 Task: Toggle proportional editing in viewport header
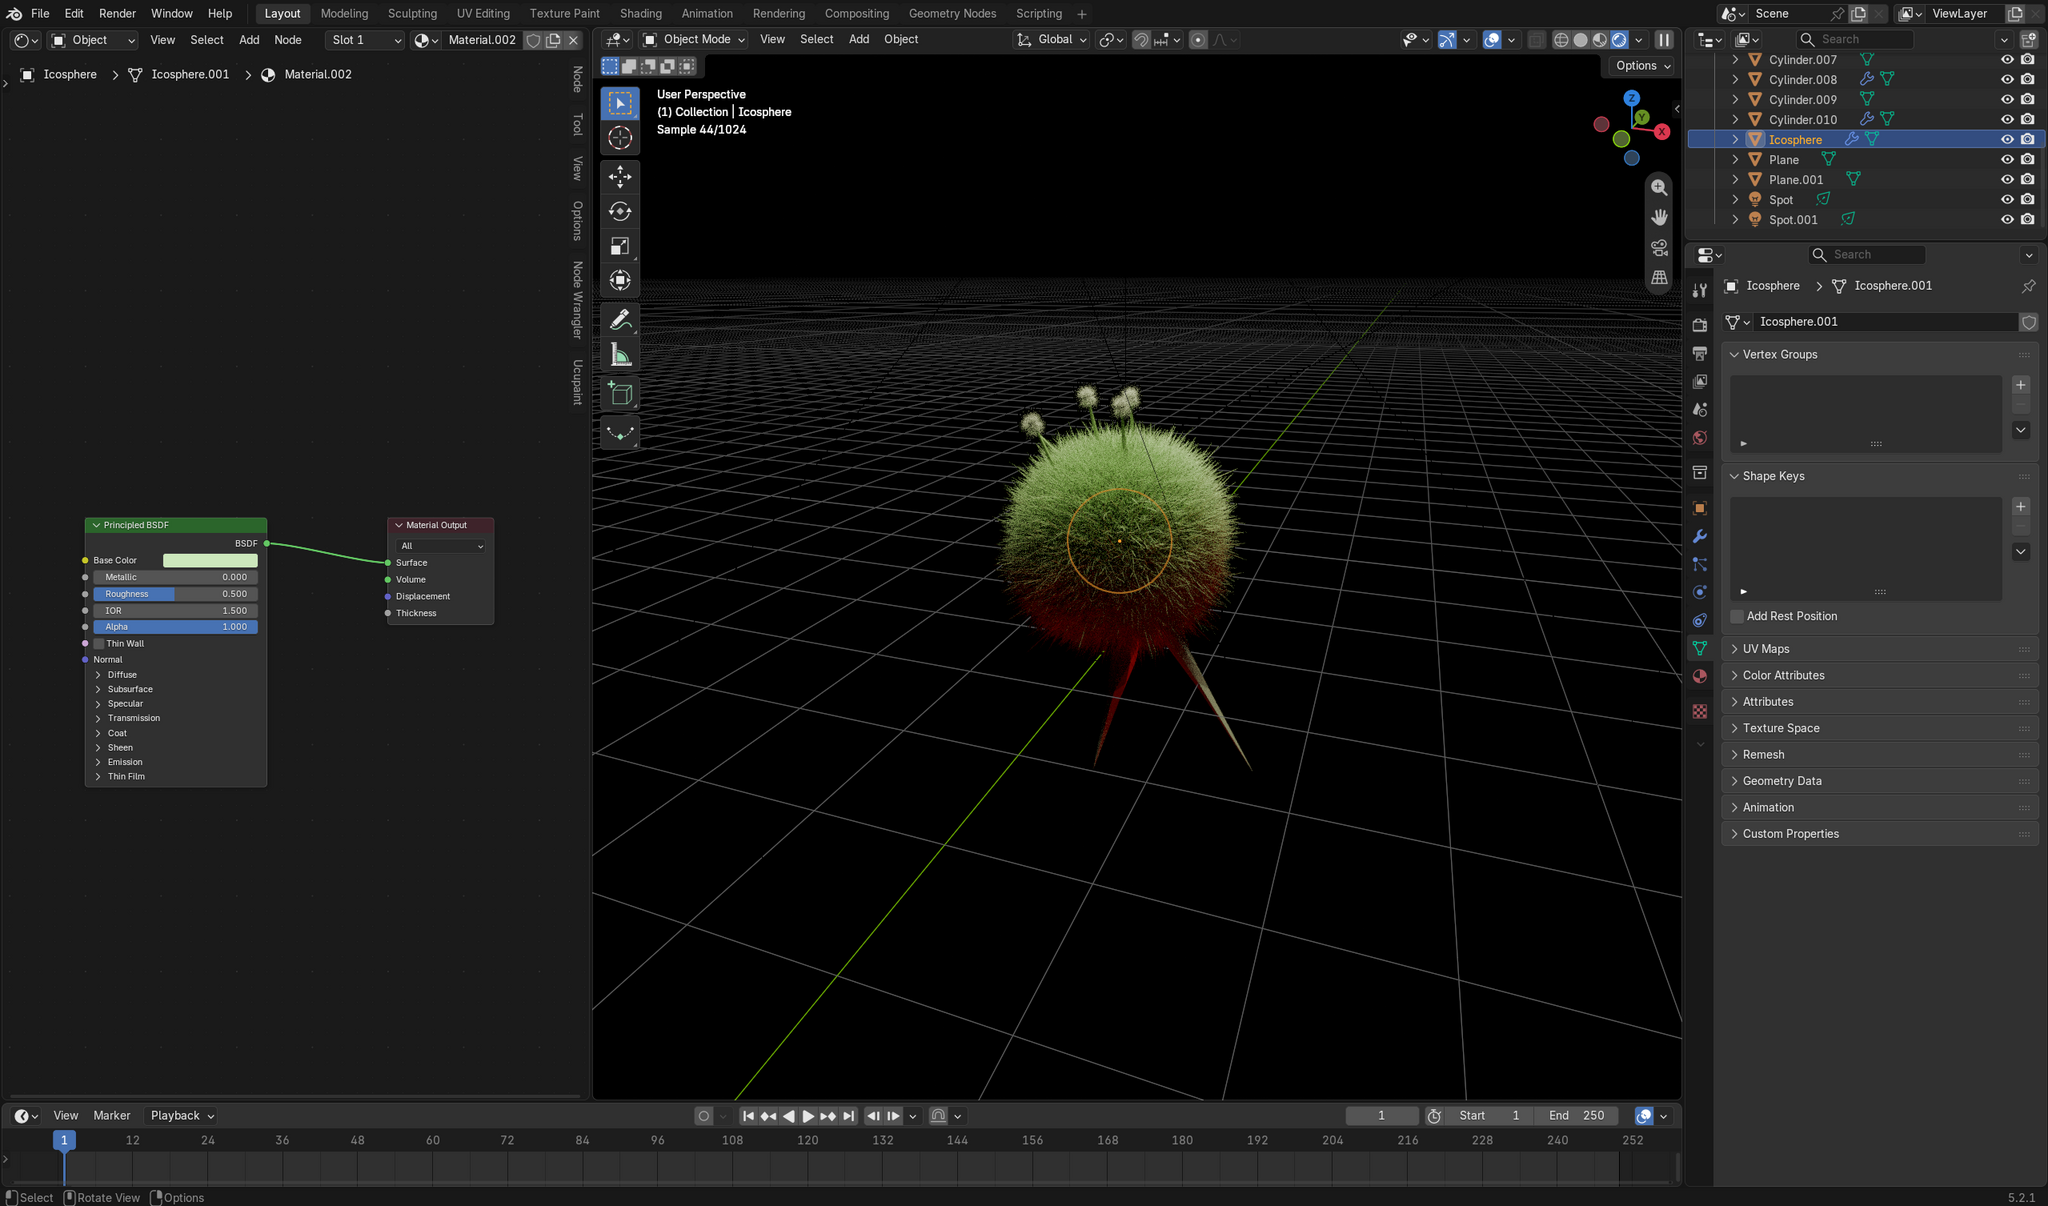point(1198,40)
